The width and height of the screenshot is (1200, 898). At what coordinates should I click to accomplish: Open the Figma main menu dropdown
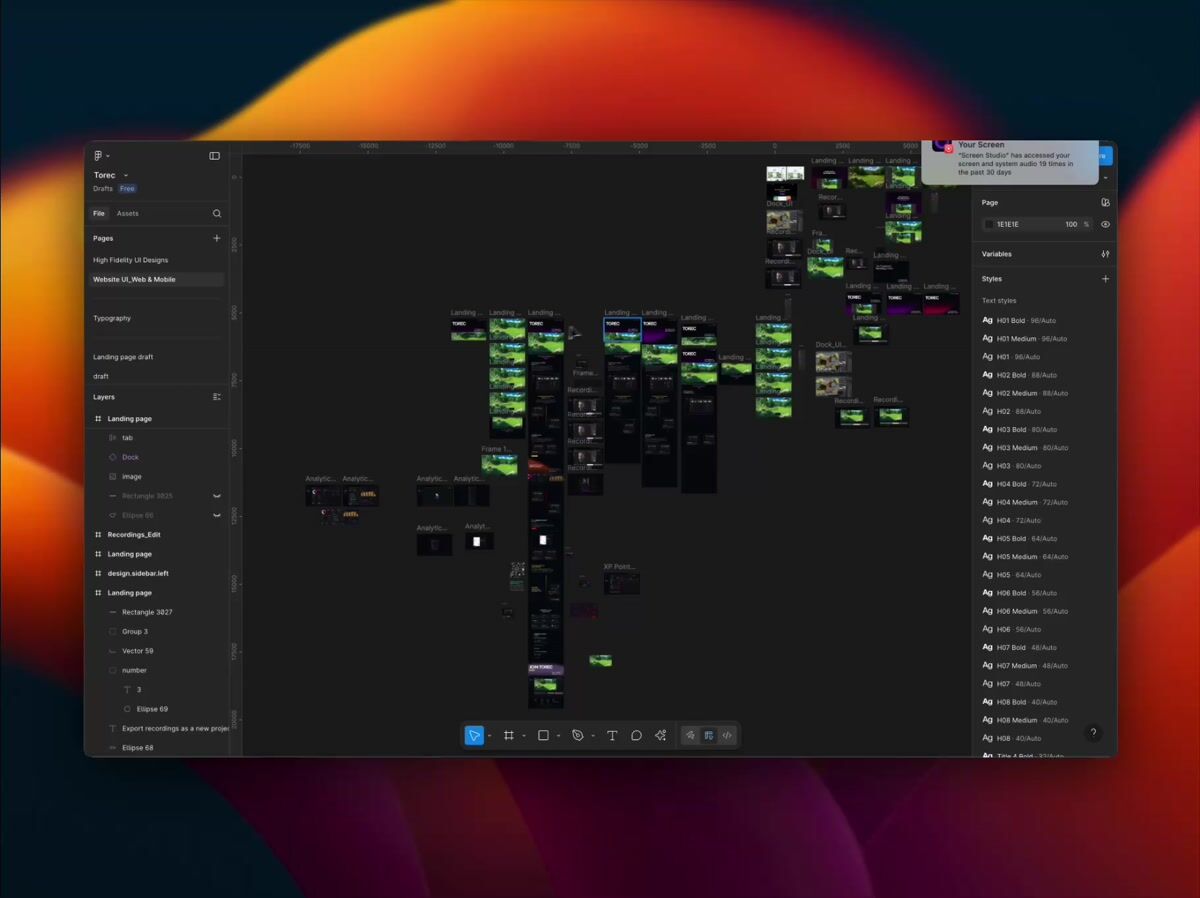click(101, 156)
